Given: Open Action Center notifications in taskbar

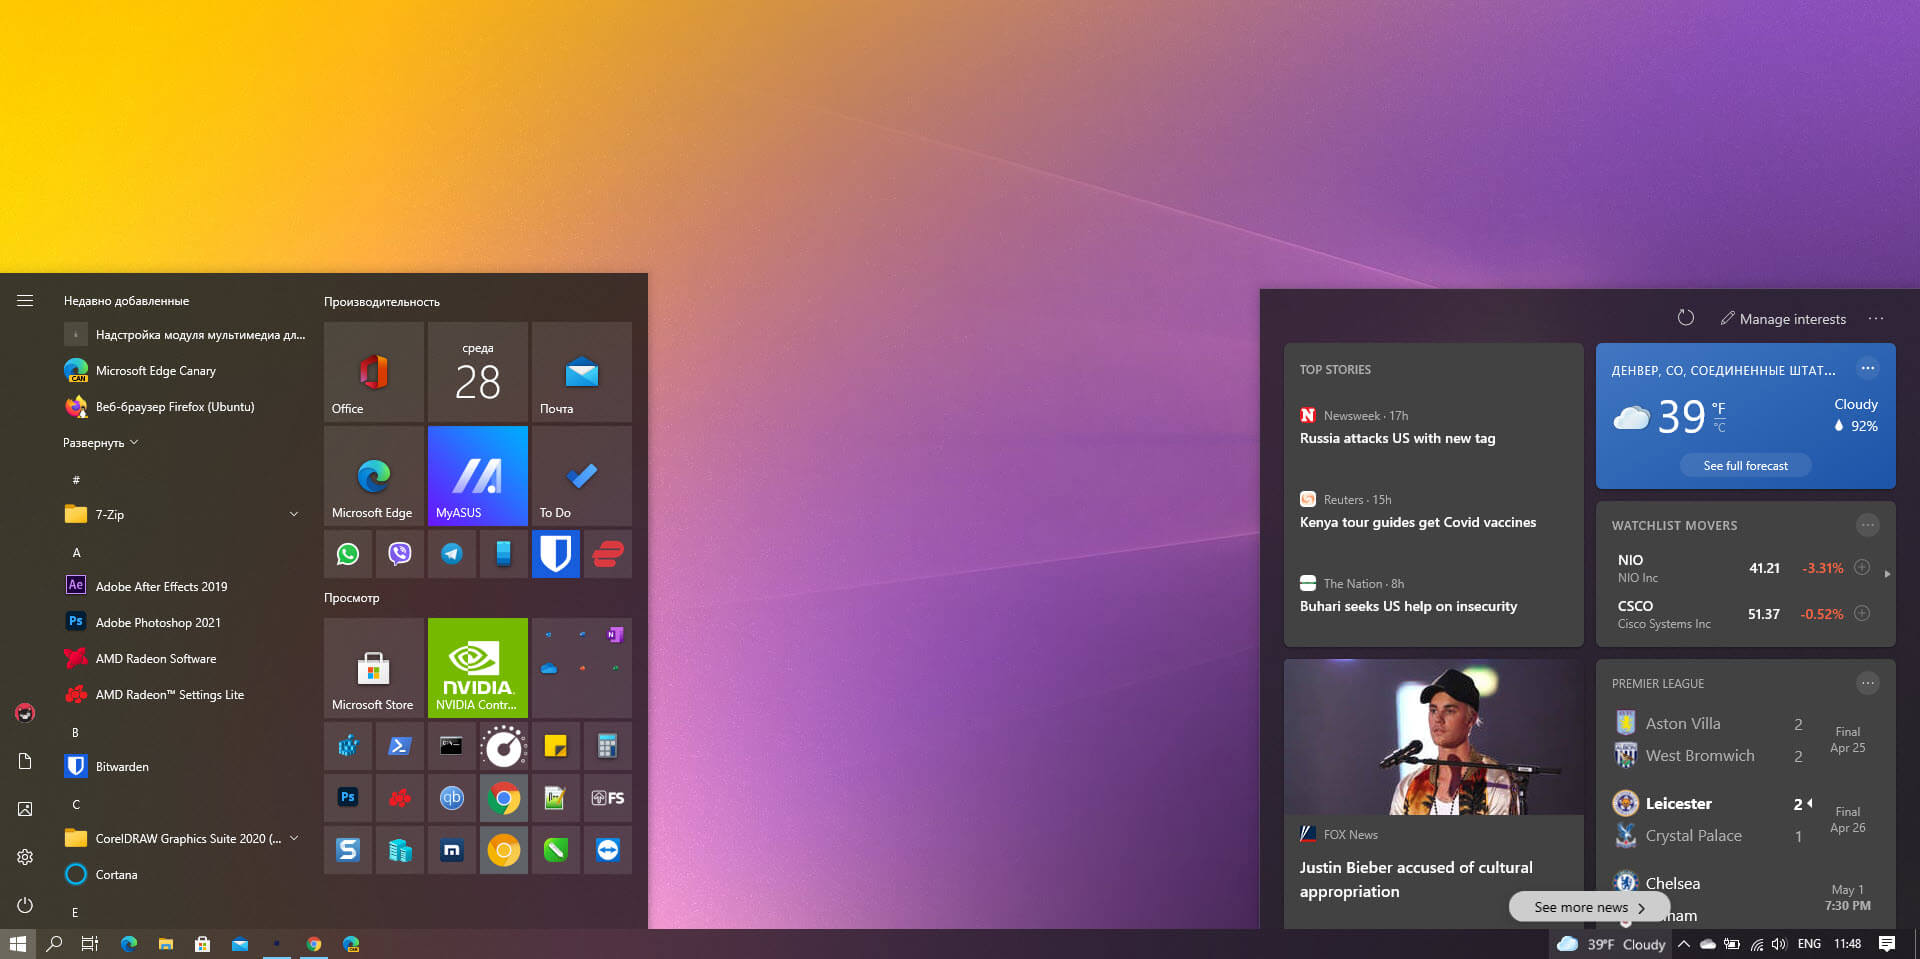Looking at the screenshot, I should pos(1887,944).
